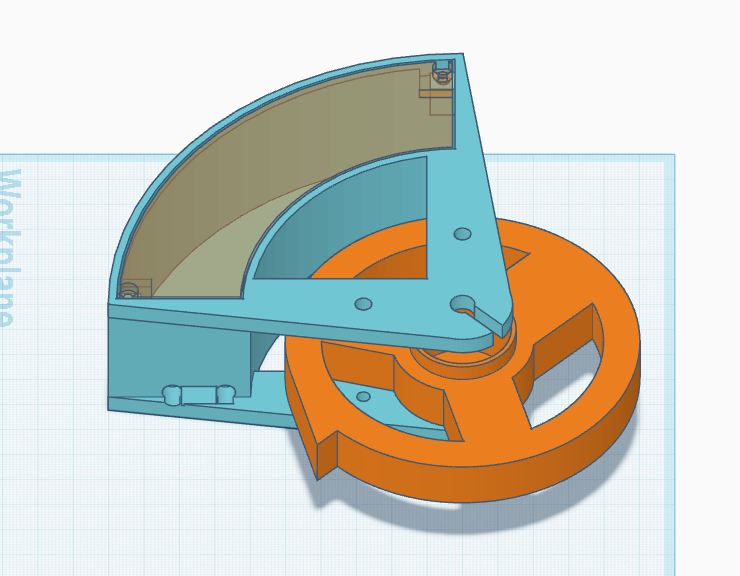Click the blue housing's front side wall
This screenshot has width=740, height=576.
(x=180, y=355)
